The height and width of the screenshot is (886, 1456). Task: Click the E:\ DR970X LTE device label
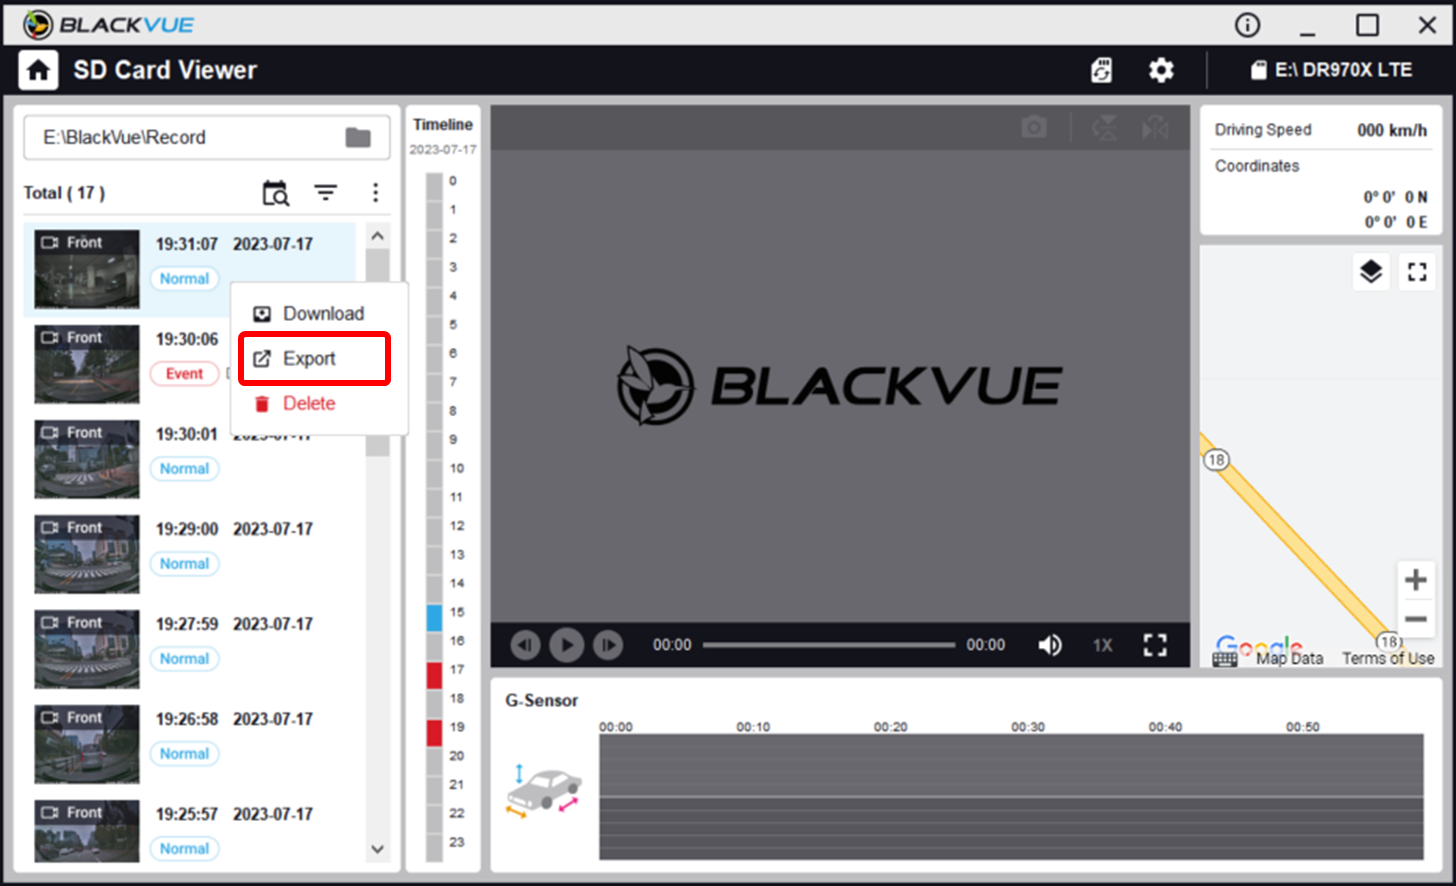click(1332, 70)
